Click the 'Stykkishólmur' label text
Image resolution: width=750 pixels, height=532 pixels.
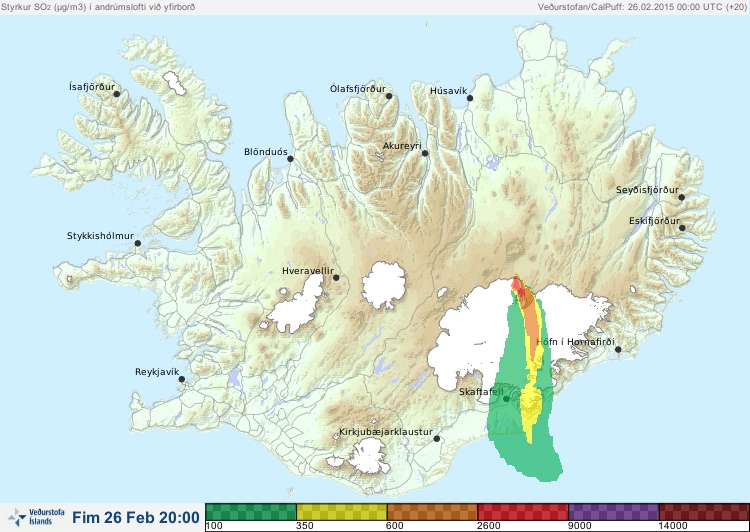[x=100, y=236]
